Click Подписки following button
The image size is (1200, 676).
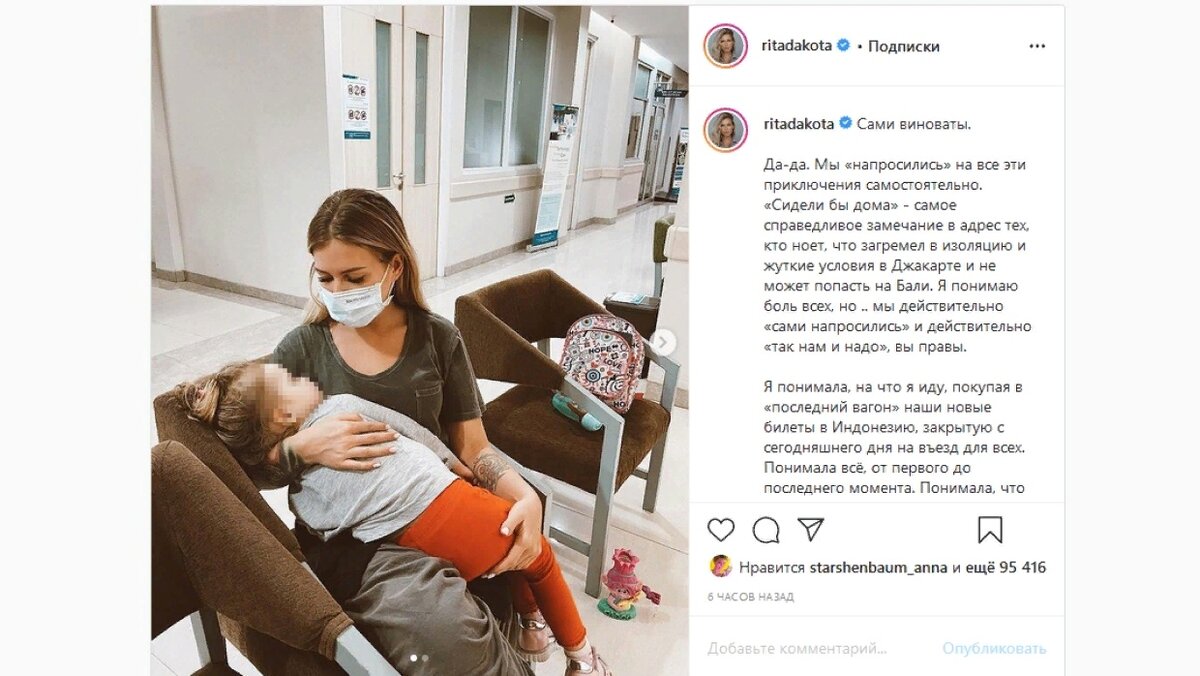click(x=903, y=46)
